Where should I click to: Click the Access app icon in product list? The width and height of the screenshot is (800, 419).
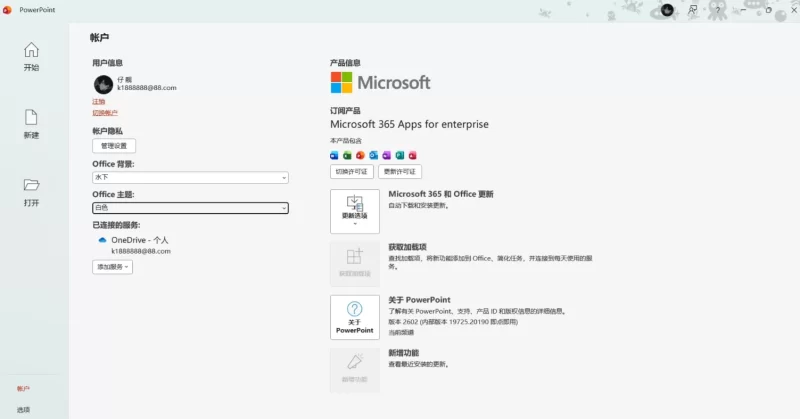tap(413, 155)
